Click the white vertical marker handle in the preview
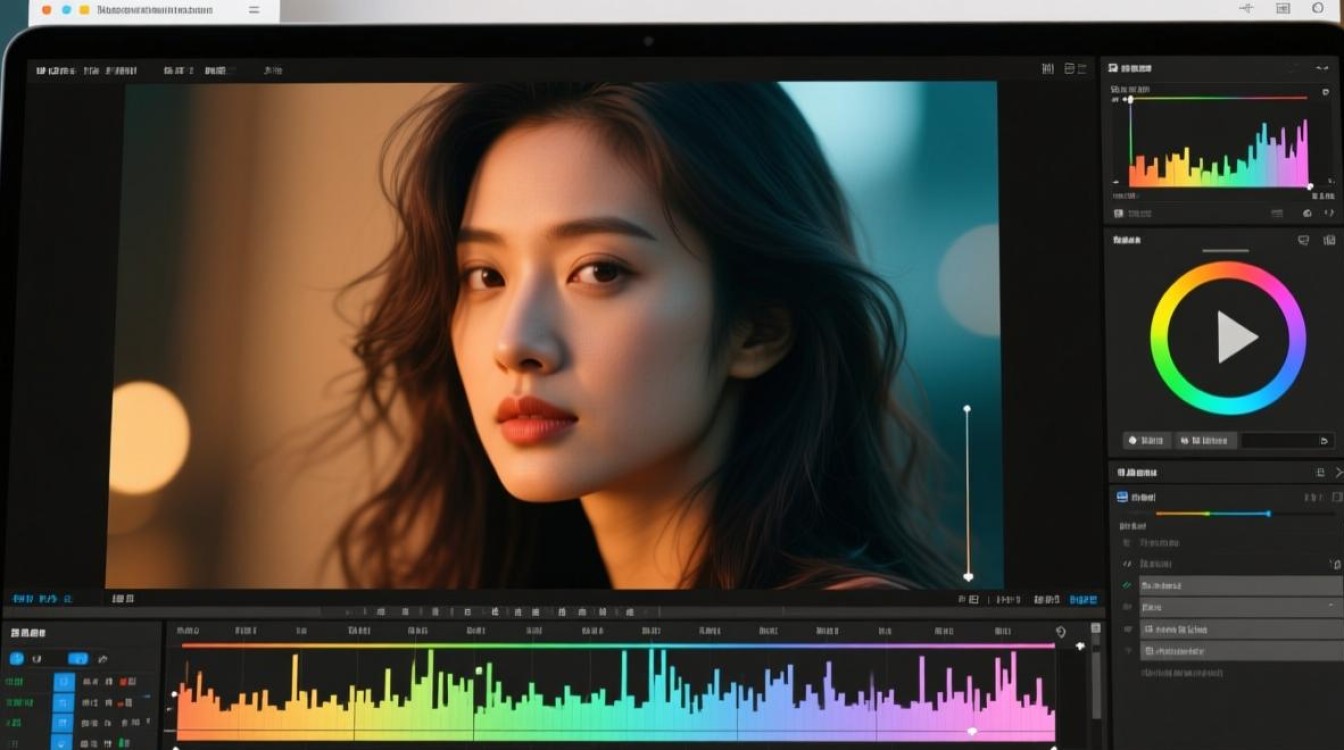1344x750 pixels. click(967, 576)
